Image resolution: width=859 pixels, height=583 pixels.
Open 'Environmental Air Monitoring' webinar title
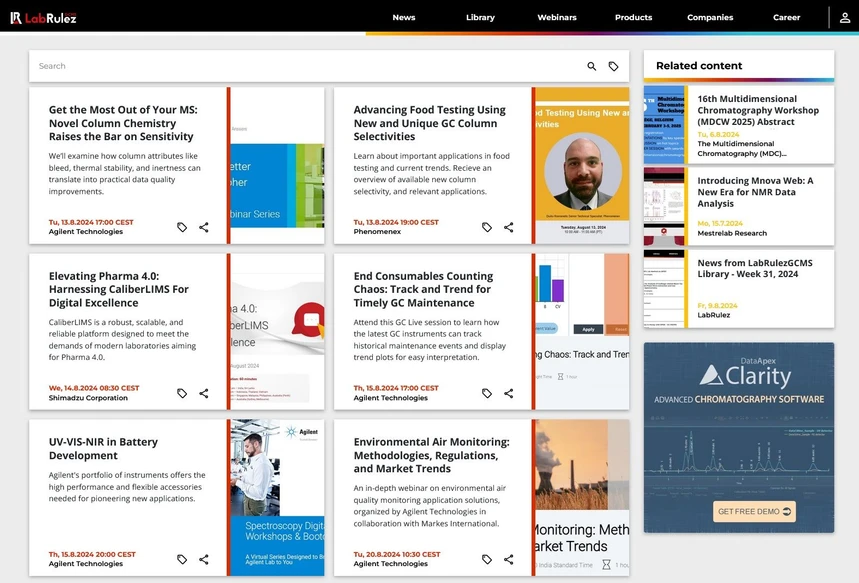[x=432, y=455]
